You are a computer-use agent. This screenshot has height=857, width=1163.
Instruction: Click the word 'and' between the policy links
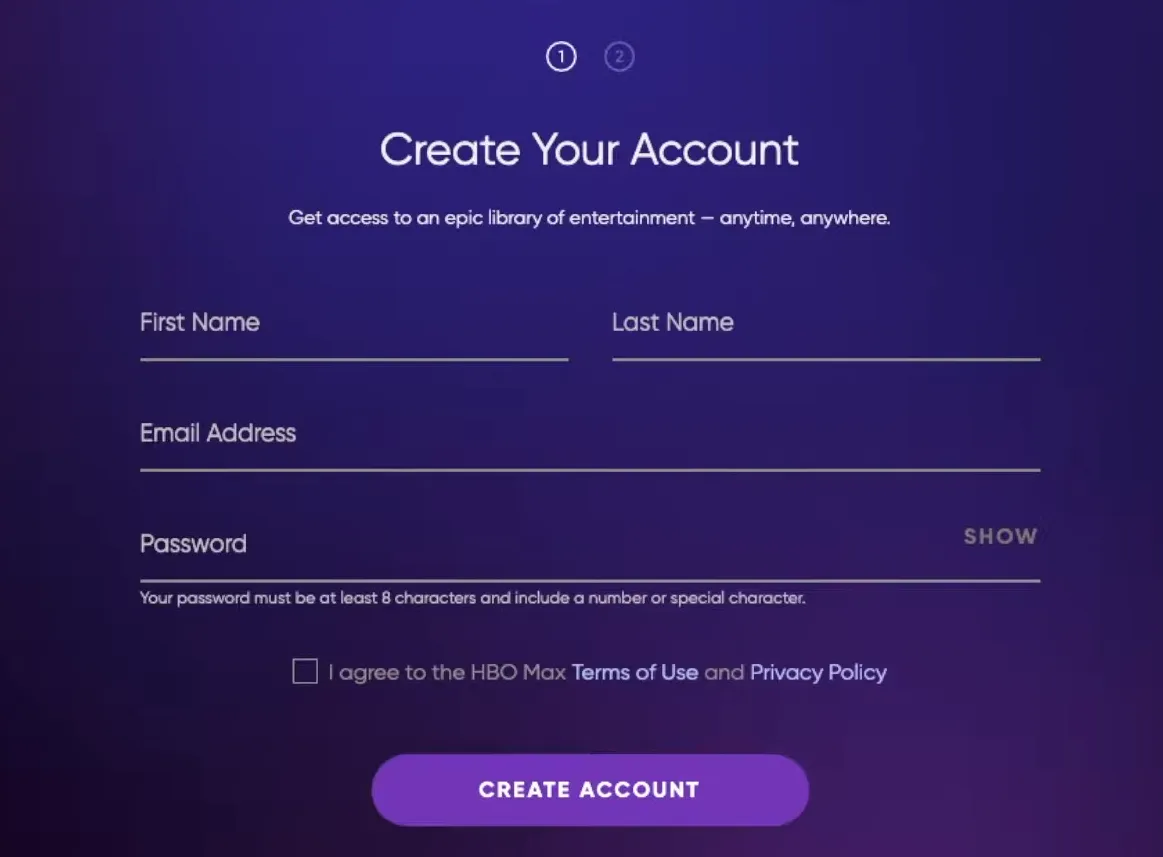(x=724, y=672)
